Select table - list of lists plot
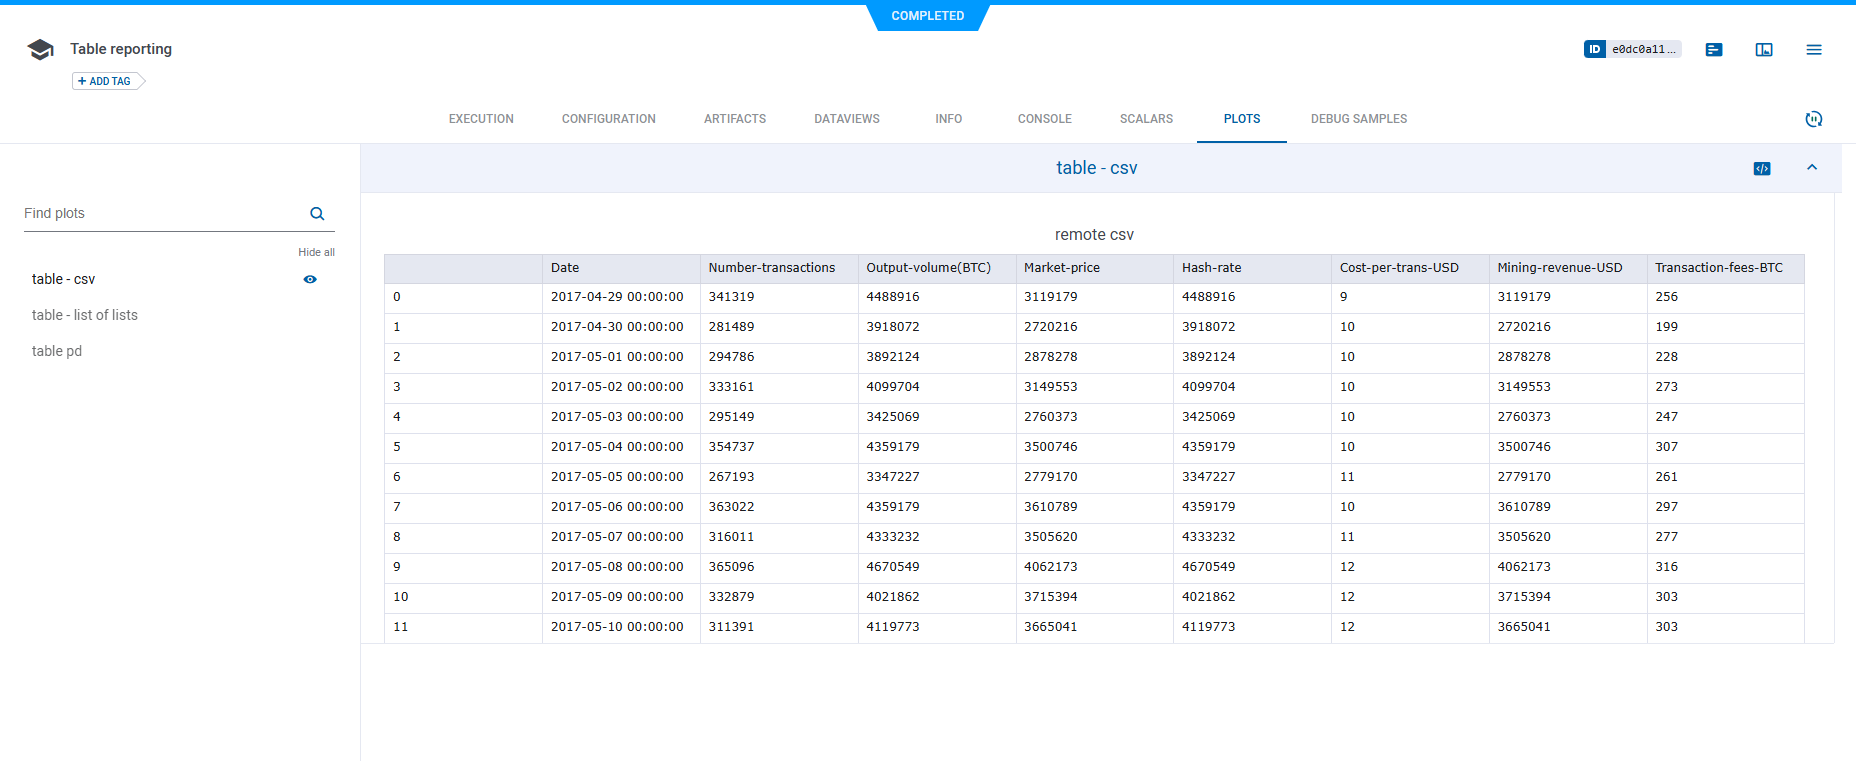This screenshot has width=1856, height=761. (85, 315)
